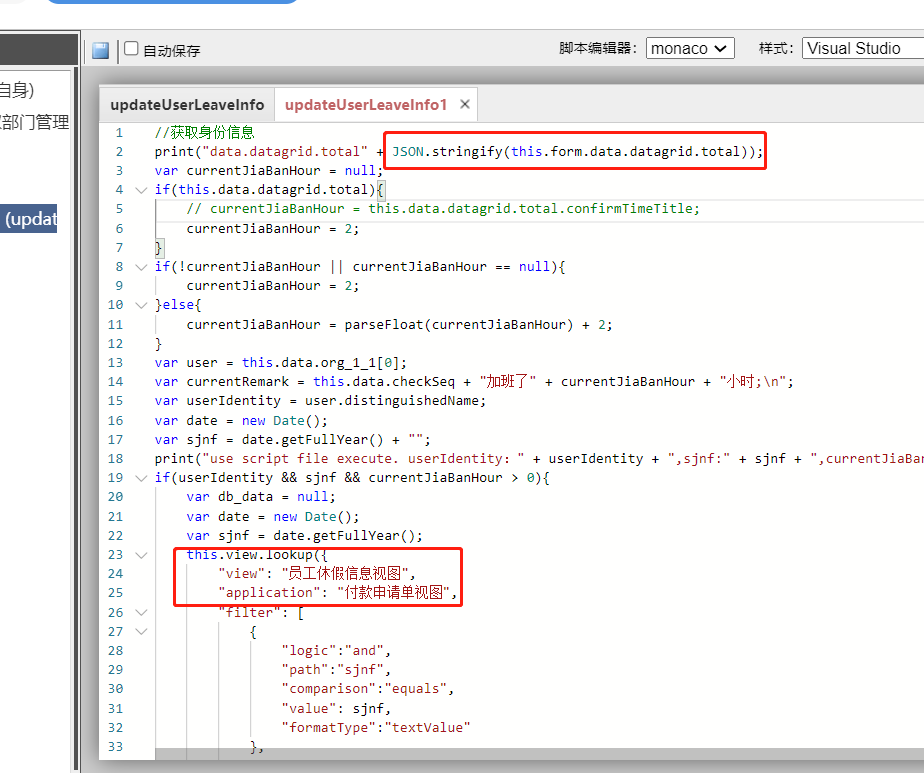Screen dimensions: 924x773
Task: Switch to the updateUserLeaveInfo tab
Action: click(x=187, y=105)
